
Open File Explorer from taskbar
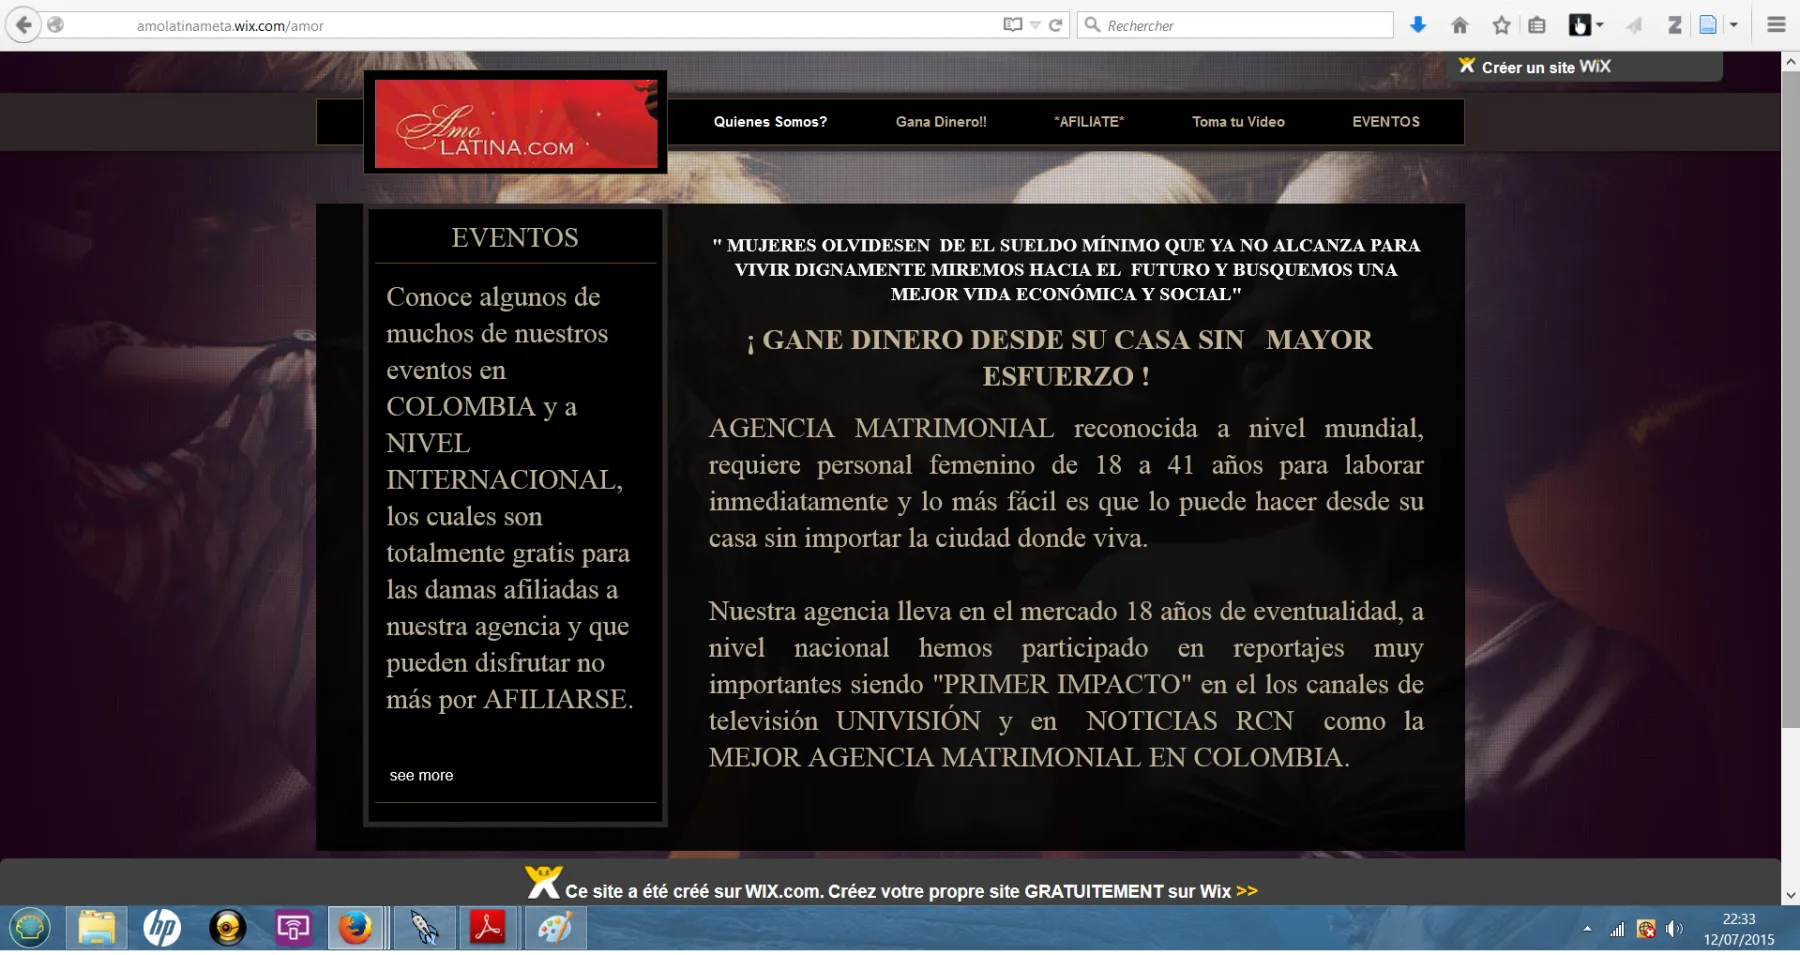coord(97,928)
